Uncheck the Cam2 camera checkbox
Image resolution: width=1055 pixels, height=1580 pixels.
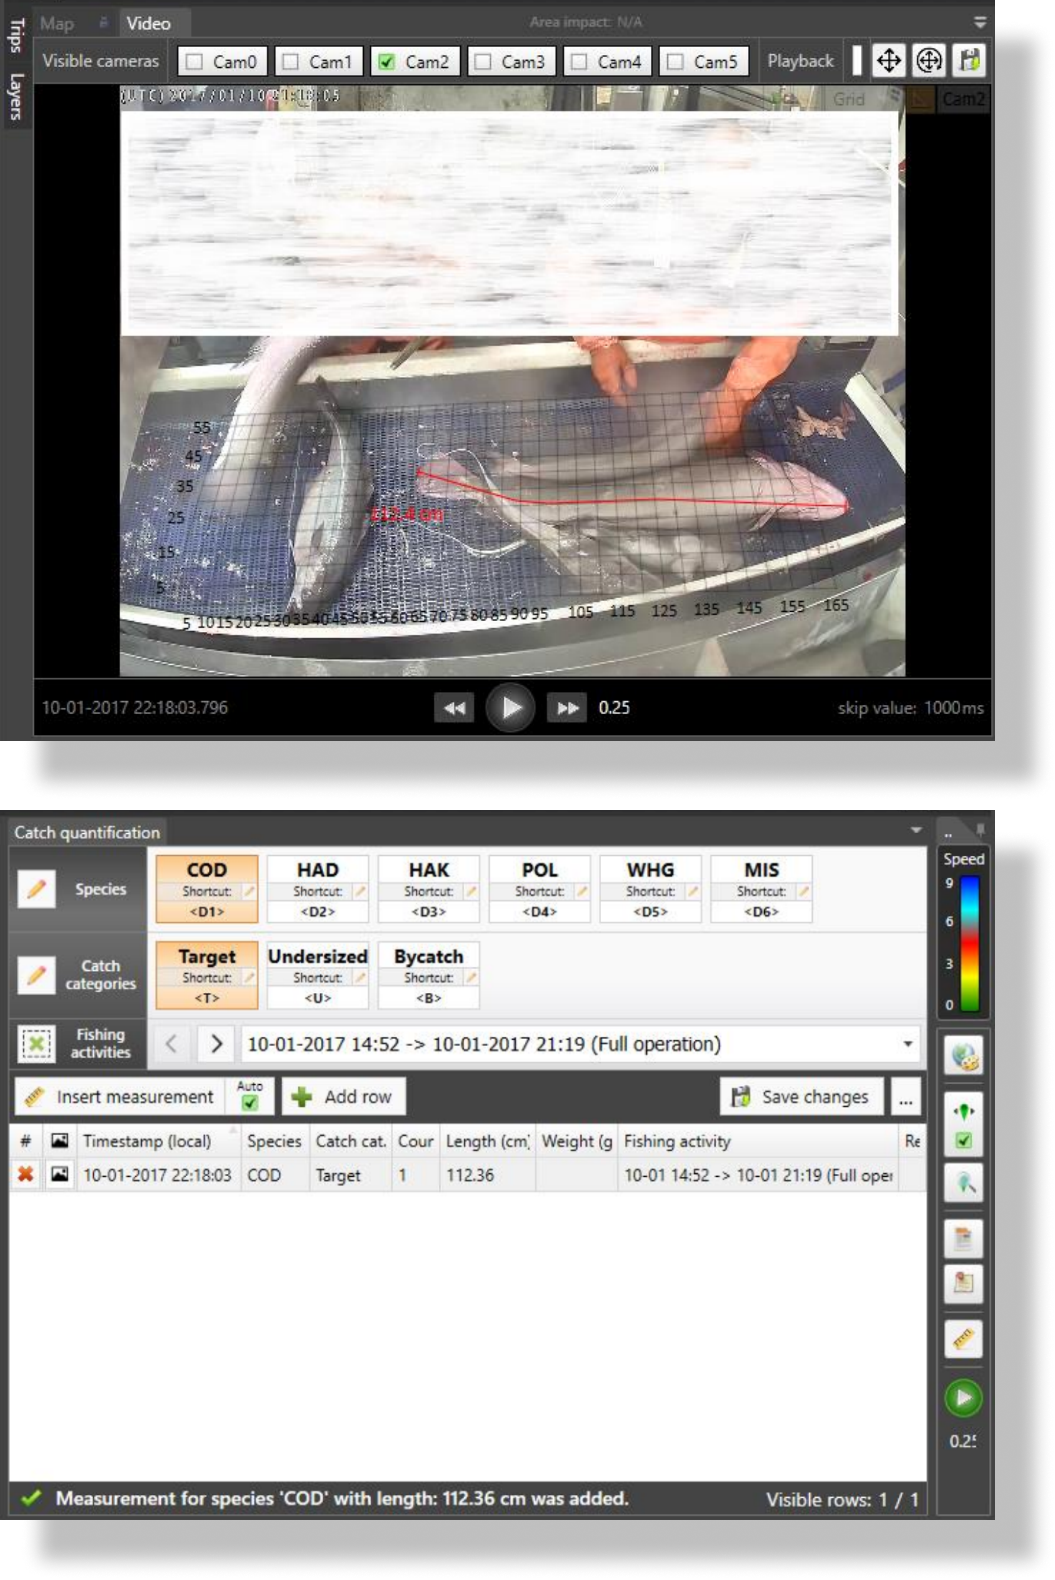click(x=387, y=62)
